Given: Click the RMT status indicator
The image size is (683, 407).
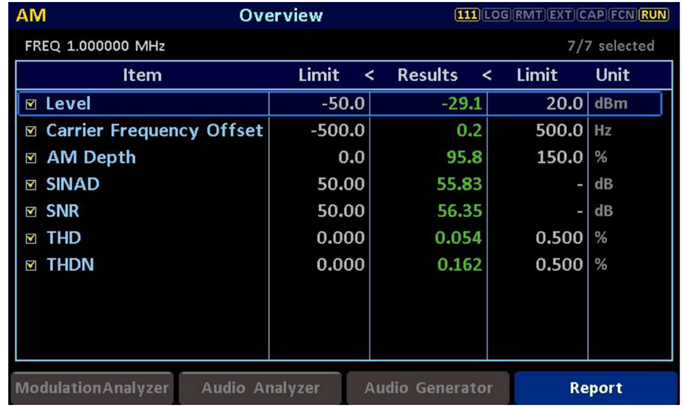Looking at the screenshot, I should 528,15.
